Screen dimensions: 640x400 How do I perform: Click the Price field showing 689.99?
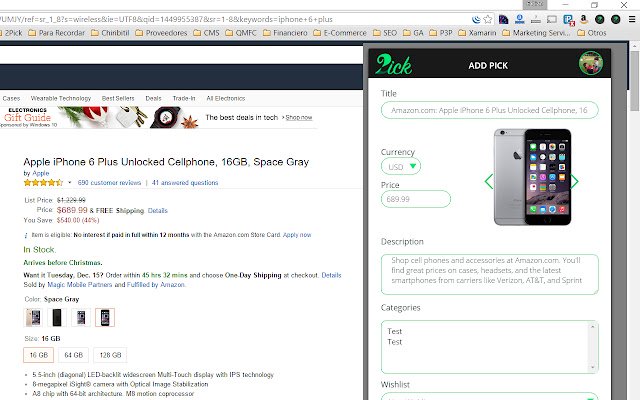416,199
